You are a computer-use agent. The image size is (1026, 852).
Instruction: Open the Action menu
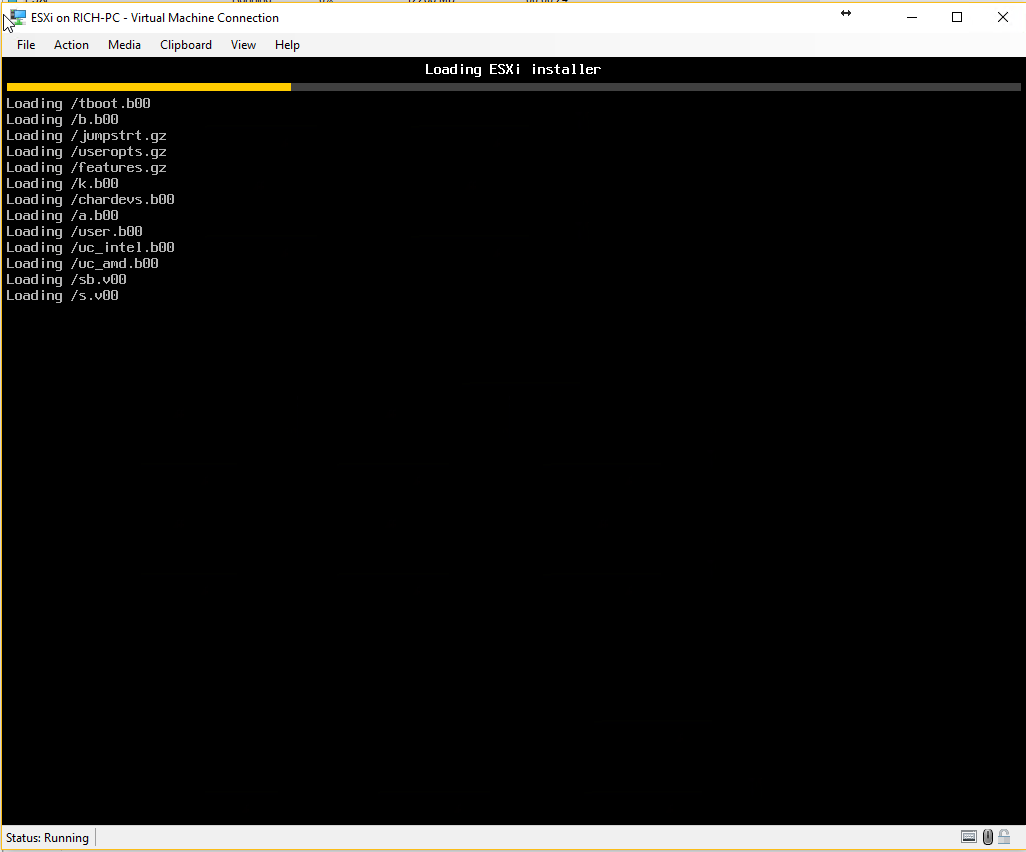(71, 45)
